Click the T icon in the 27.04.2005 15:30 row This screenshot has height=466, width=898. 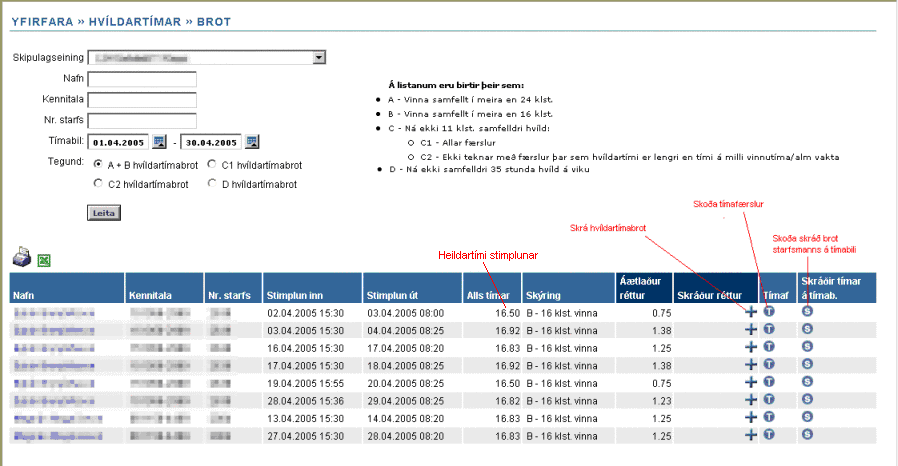pyautogui.click(x=769, y=435)
